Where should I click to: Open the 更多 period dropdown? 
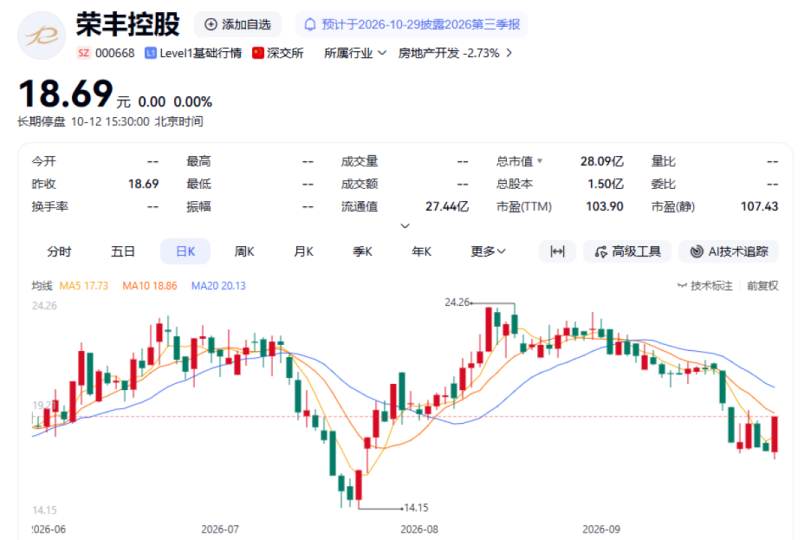(x=488, y=251)
